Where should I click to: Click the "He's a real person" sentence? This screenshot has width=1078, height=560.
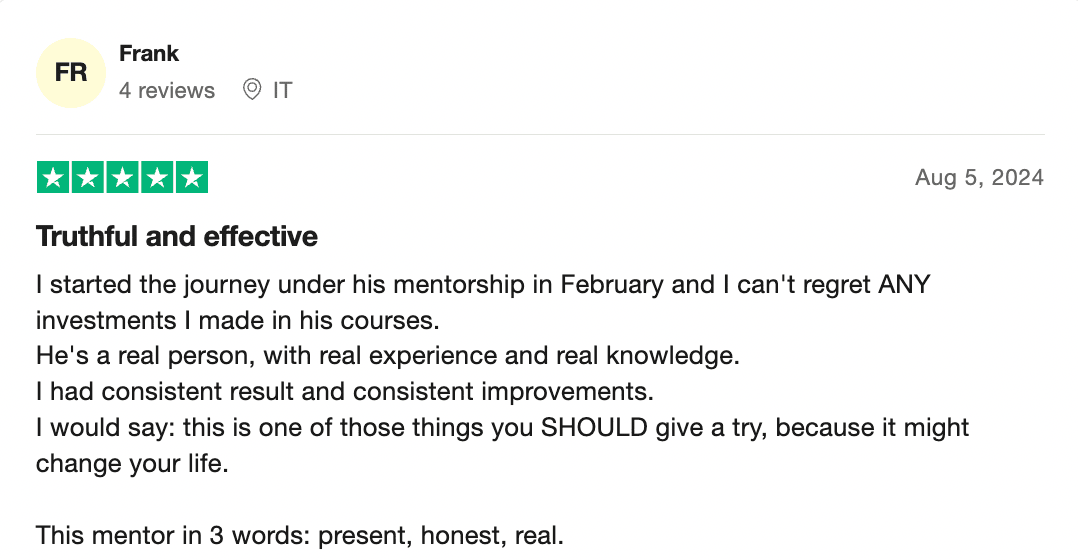coord(386,355)
